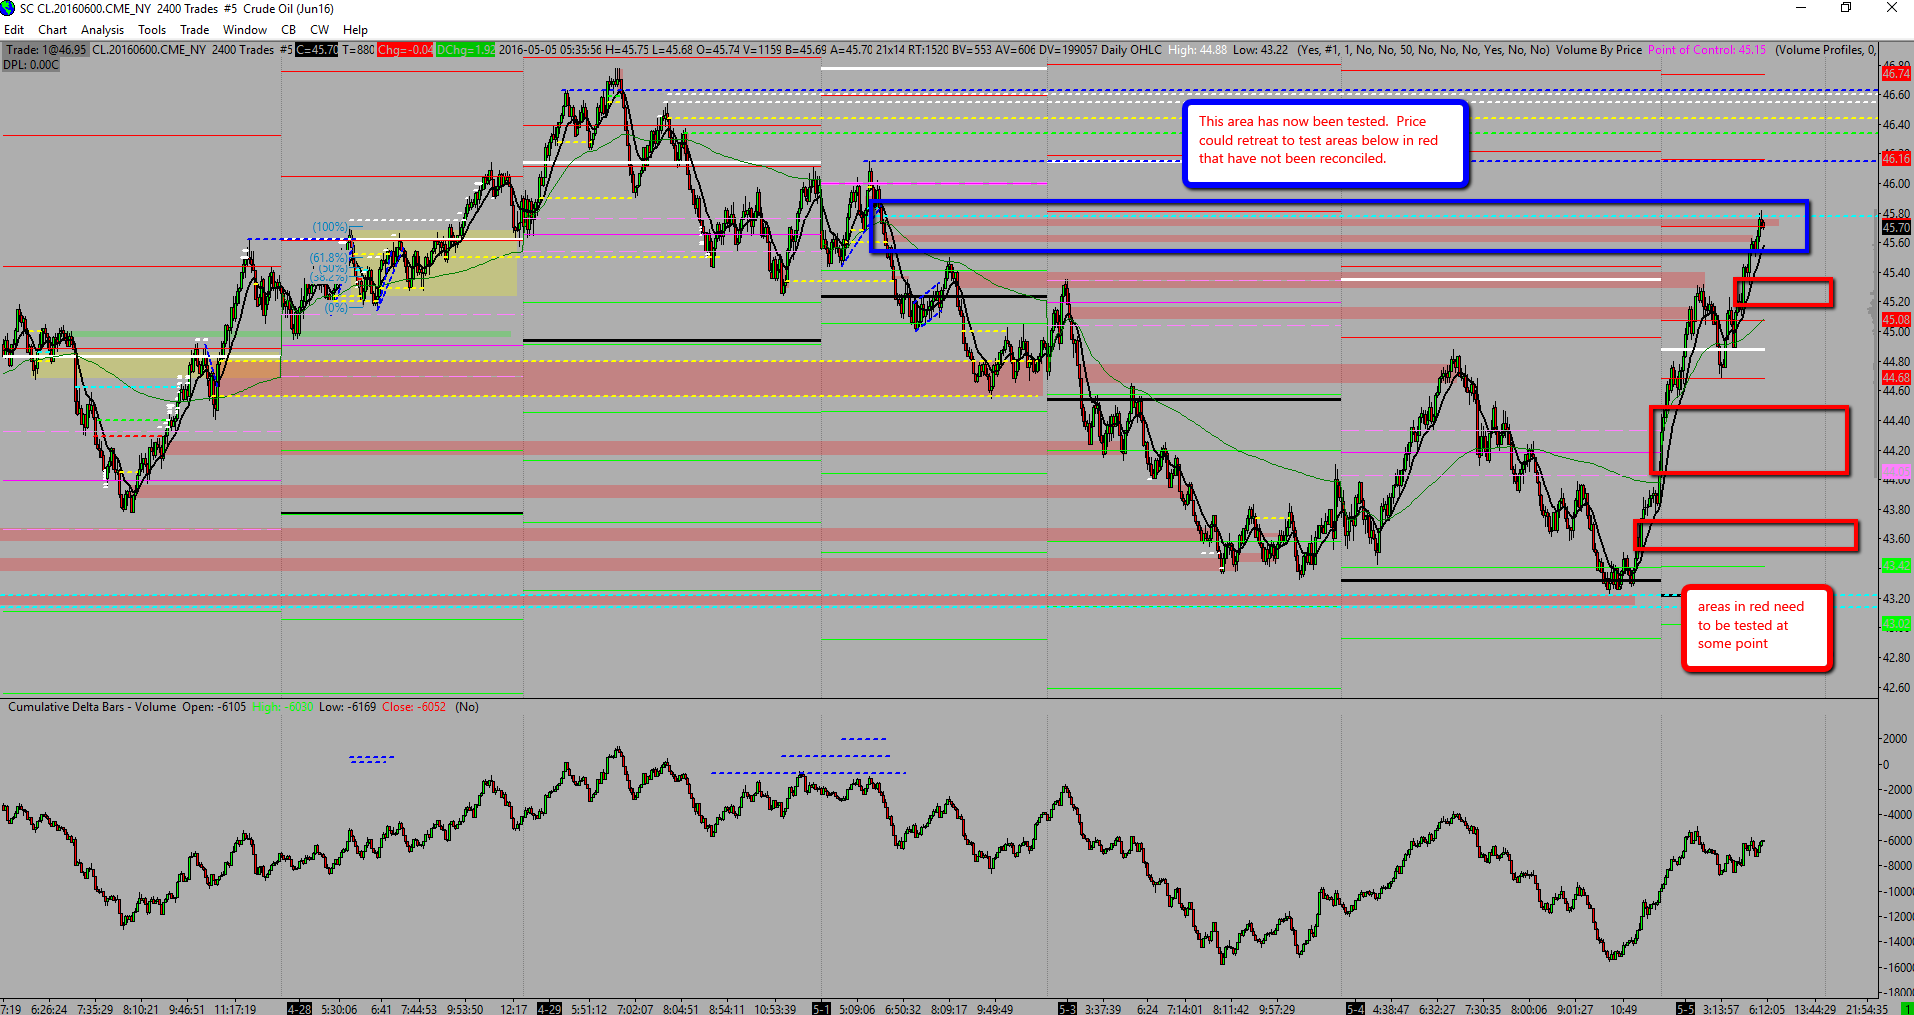Click the red 44.68 price scale label
The height and width of the screenshot is (1015, 1914).
click(x=1896, y=377)
